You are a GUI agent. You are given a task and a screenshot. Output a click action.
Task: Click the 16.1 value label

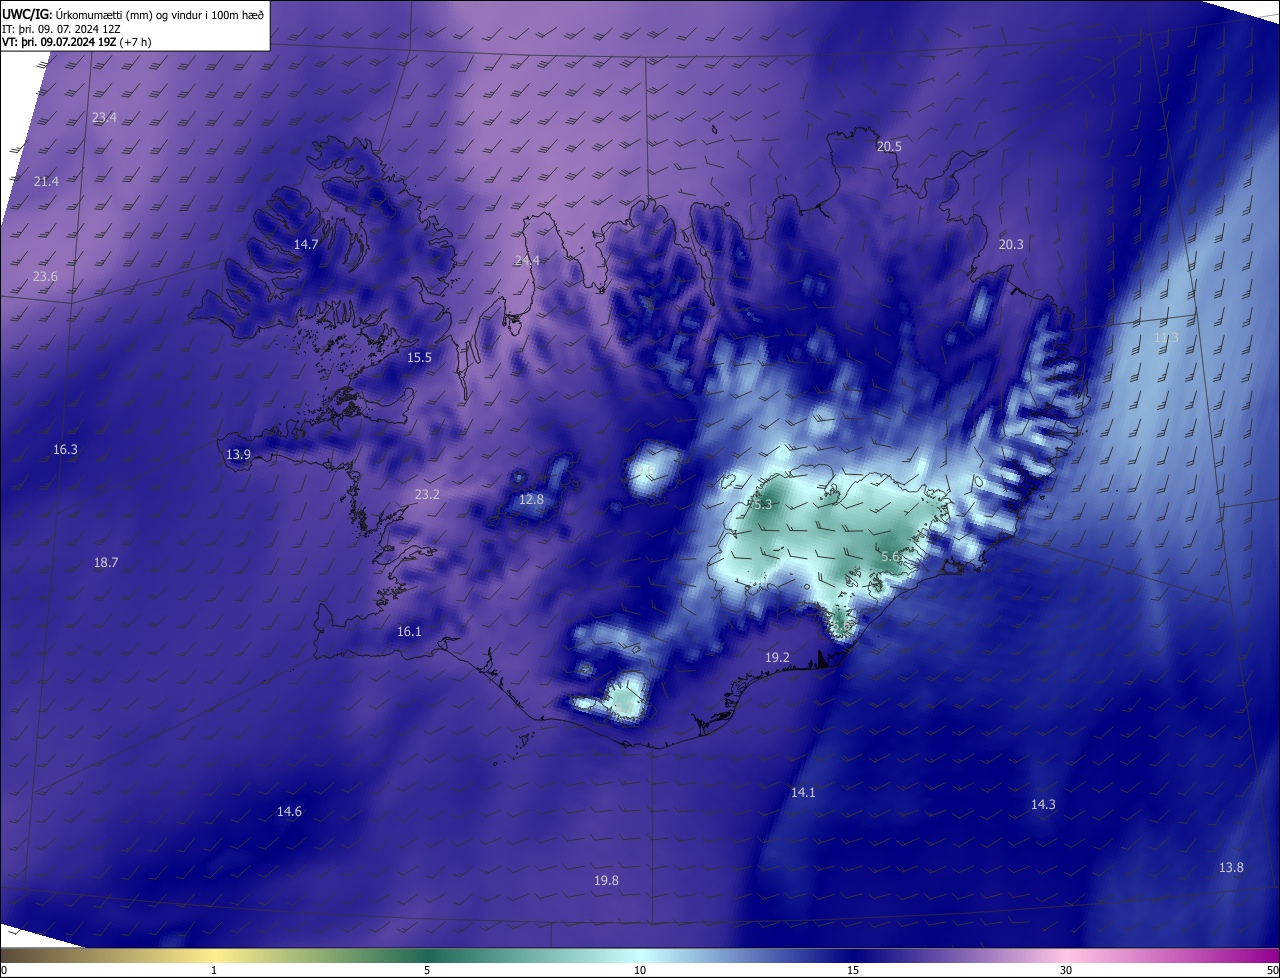(409, 631)
